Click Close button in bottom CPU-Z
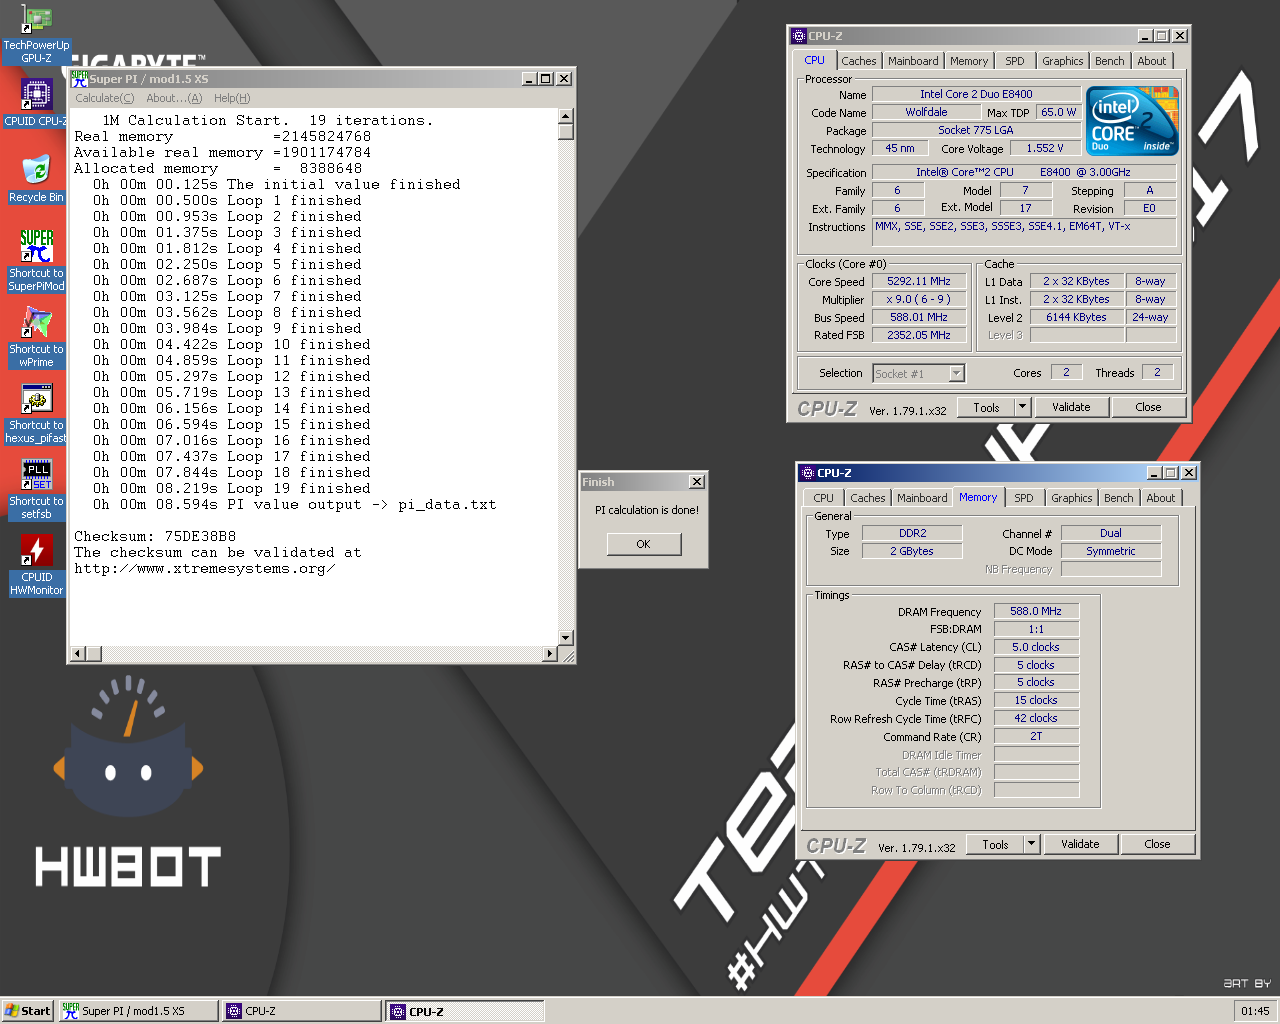 click(1157, 844)
